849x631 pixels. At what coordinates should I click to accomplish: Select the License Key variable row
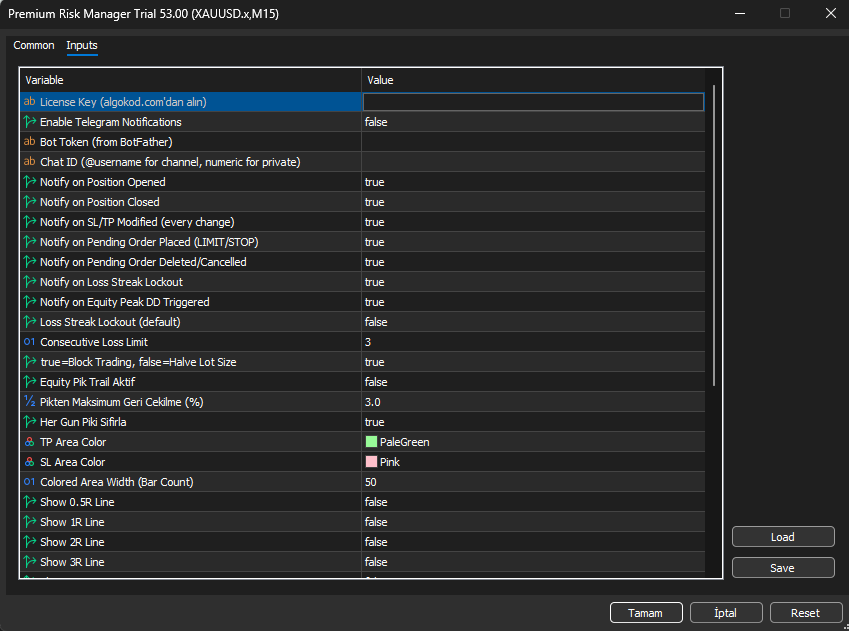[191, 102]
